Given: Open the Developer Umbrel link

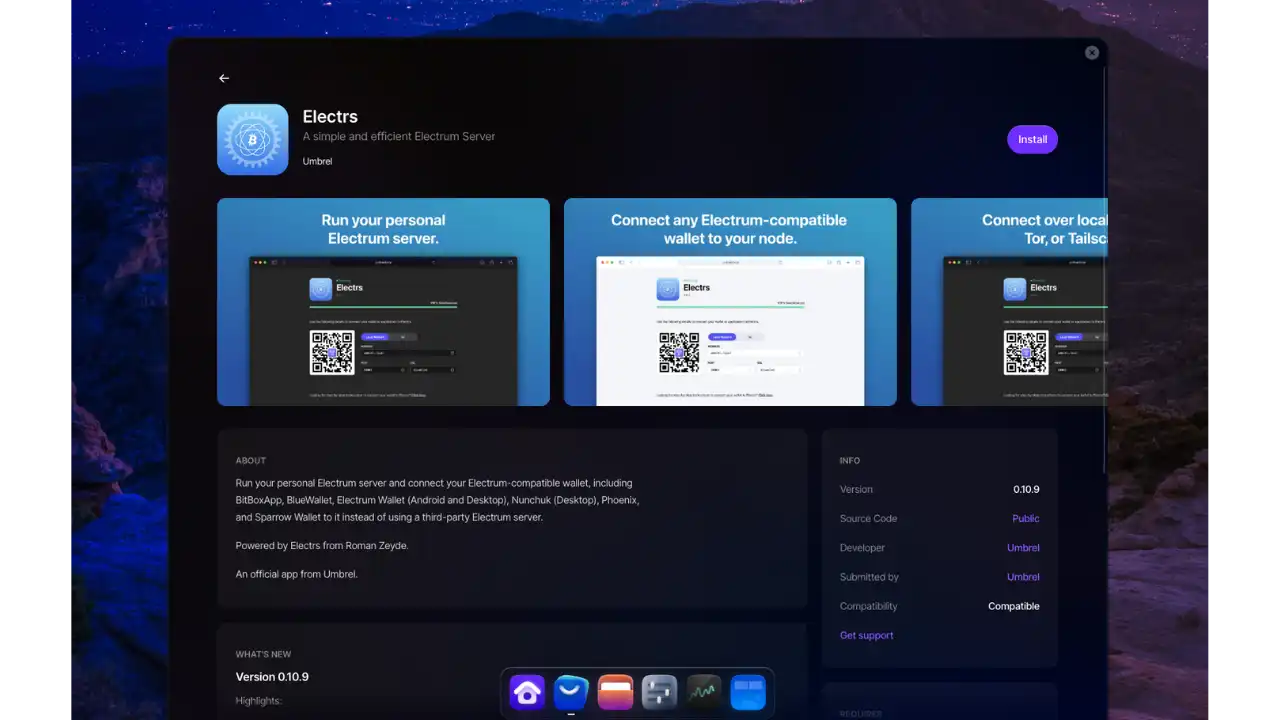Looking at the screenshot, I should click(1023, 548).
